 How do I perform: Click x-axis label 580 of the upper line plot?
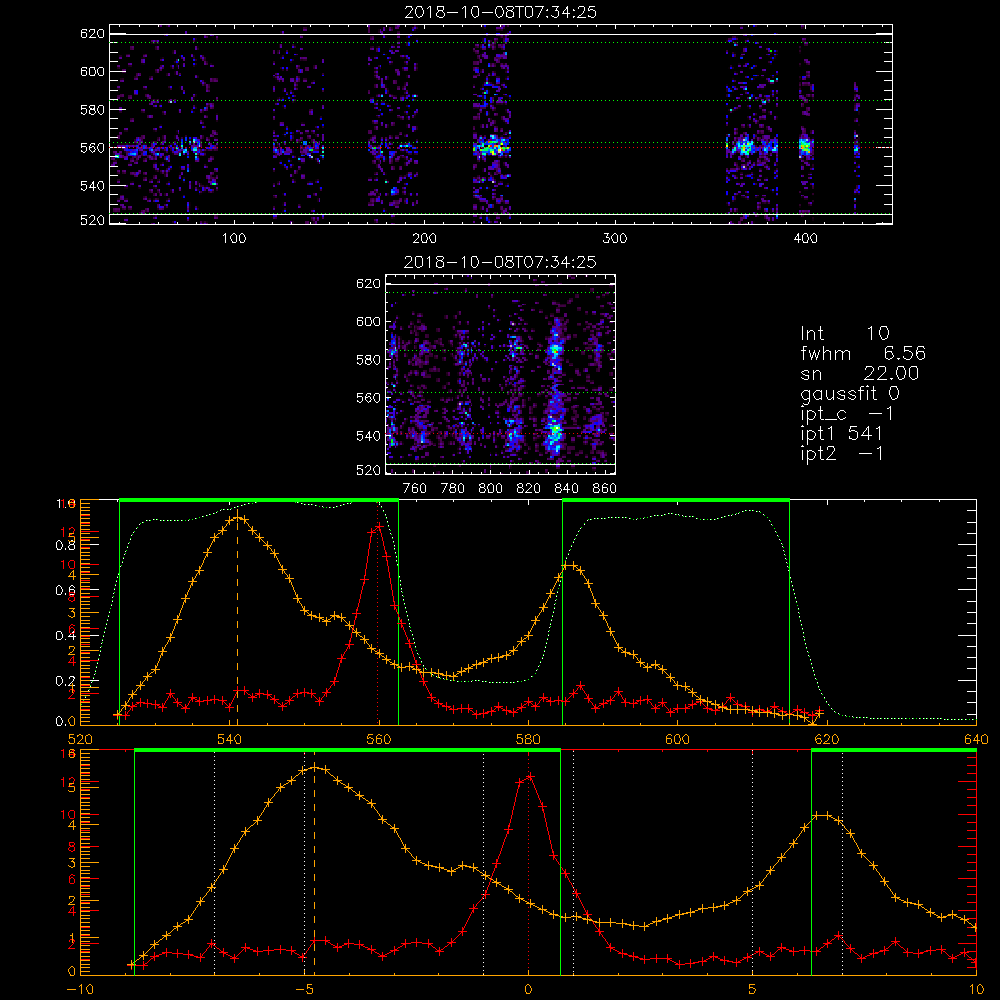click(x=529, y=739)
